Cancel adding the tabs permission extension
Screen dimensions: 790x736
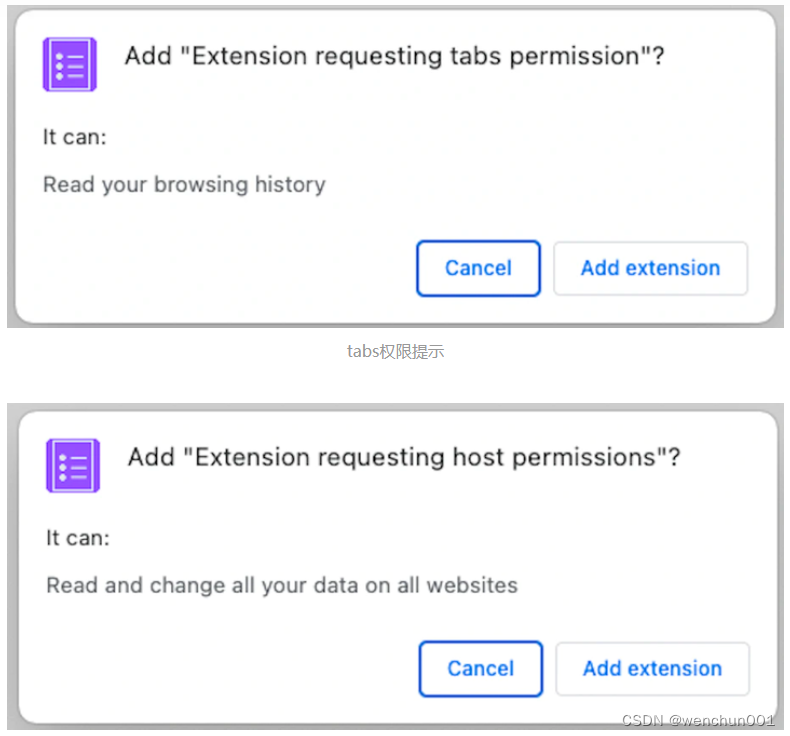coord(478,268)
